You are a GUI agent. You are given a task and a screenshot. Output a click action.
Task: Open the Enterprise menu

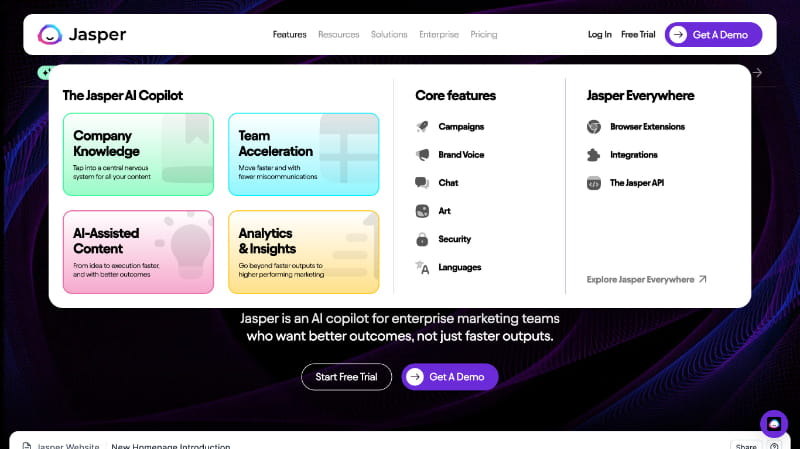coord(439,34)
